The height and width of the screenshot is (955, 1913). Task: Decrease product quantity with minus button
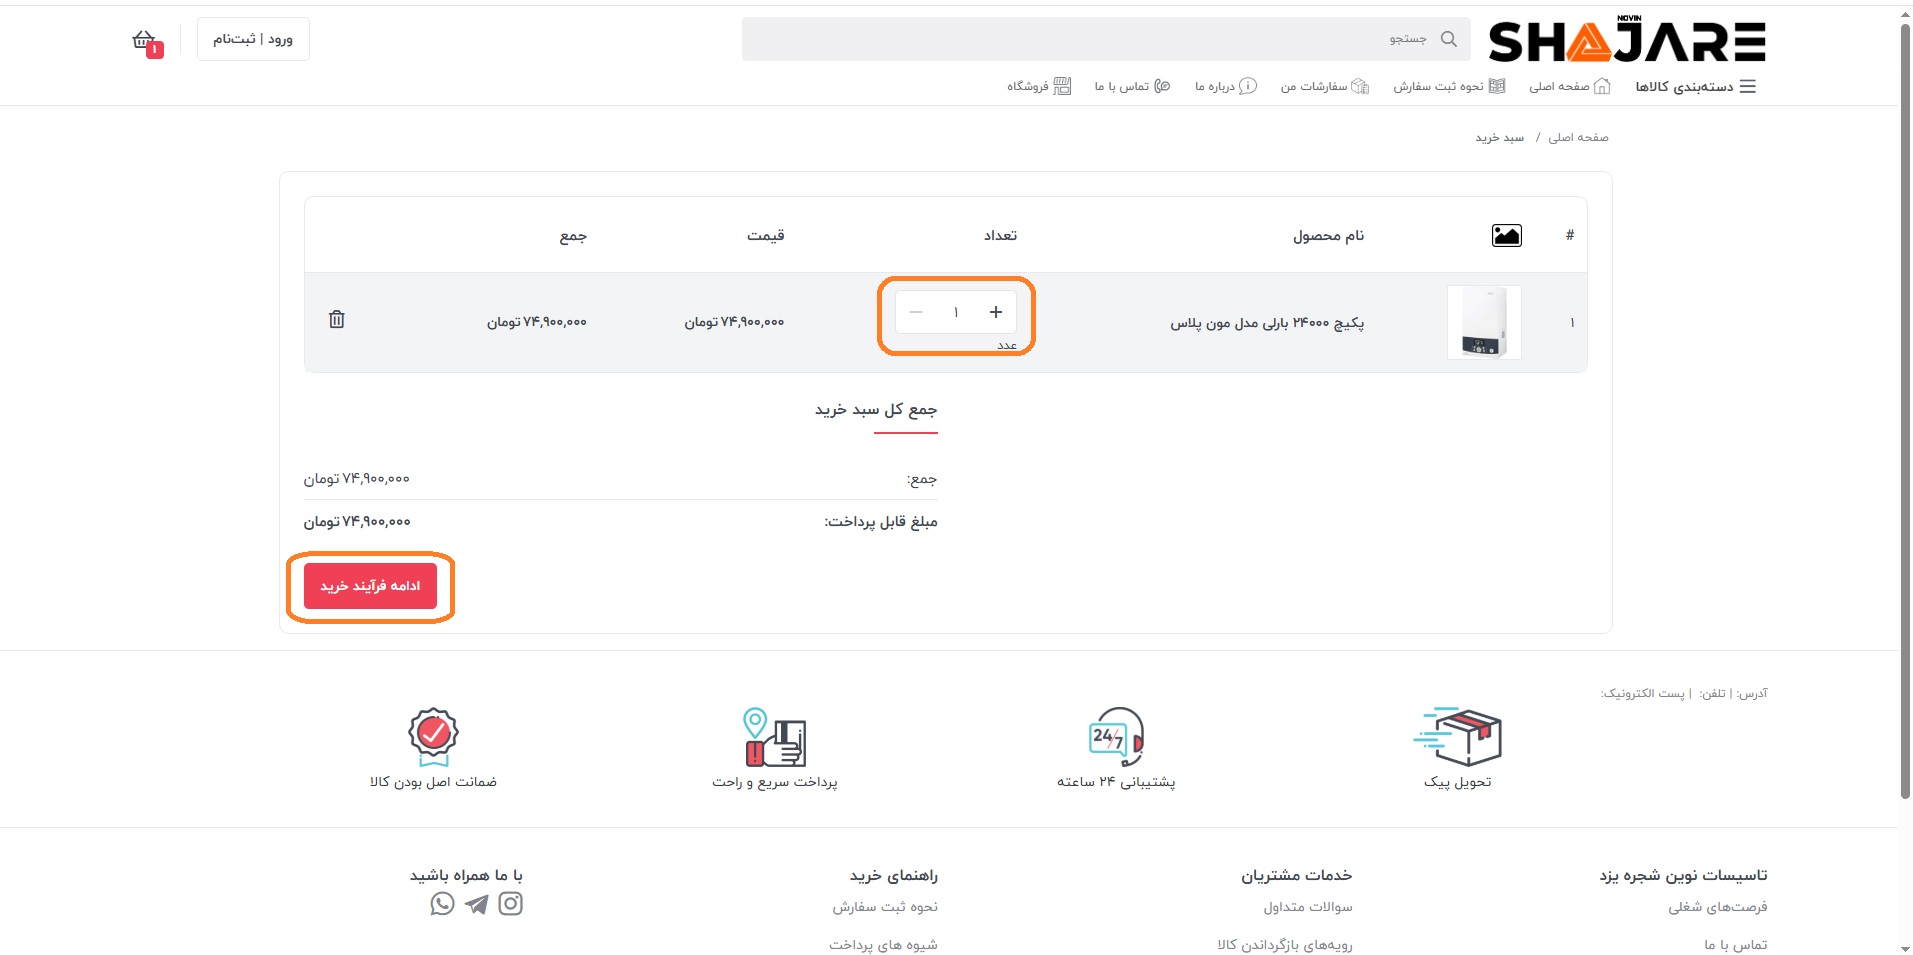click(916, 312)
